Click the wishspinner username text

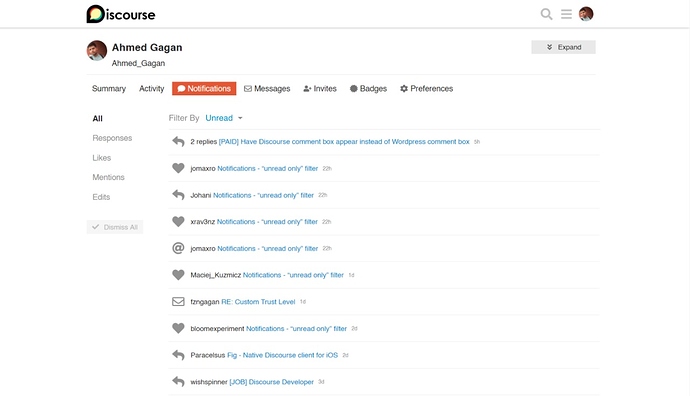(x=209, y=382)
